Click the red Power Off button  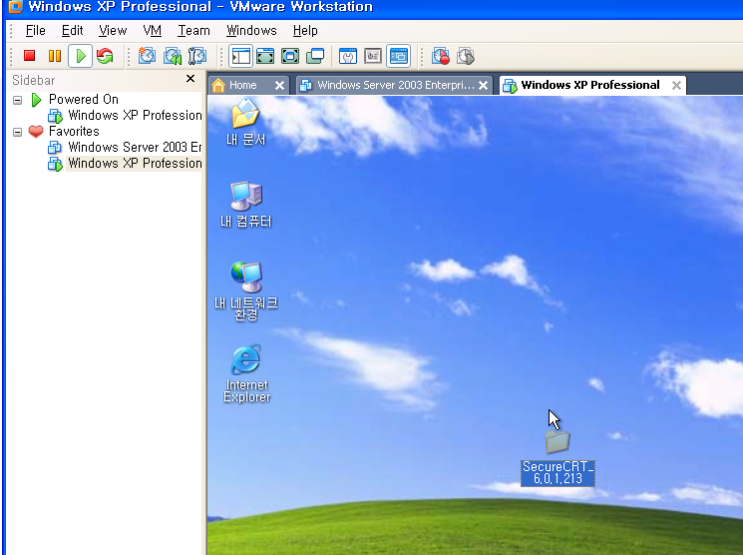click(x=29, y=56)
